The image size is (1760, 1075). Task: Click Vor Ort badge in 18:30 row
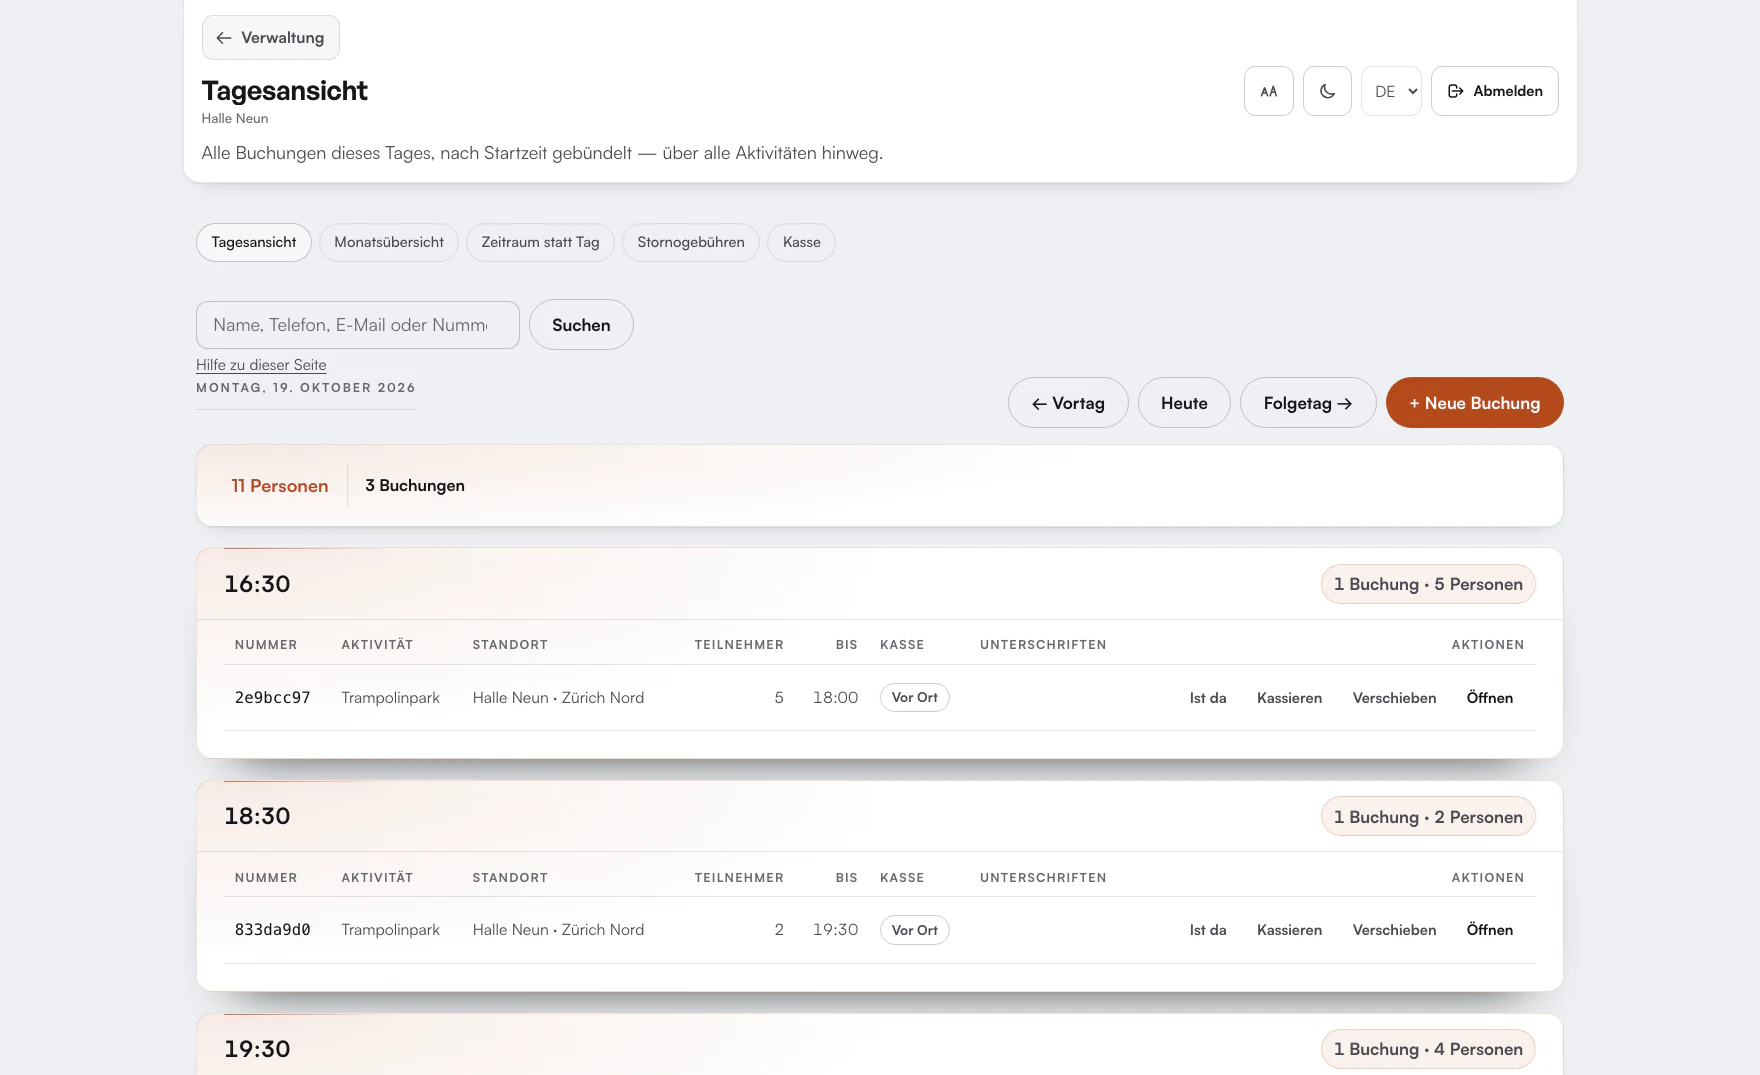(914, 930)
